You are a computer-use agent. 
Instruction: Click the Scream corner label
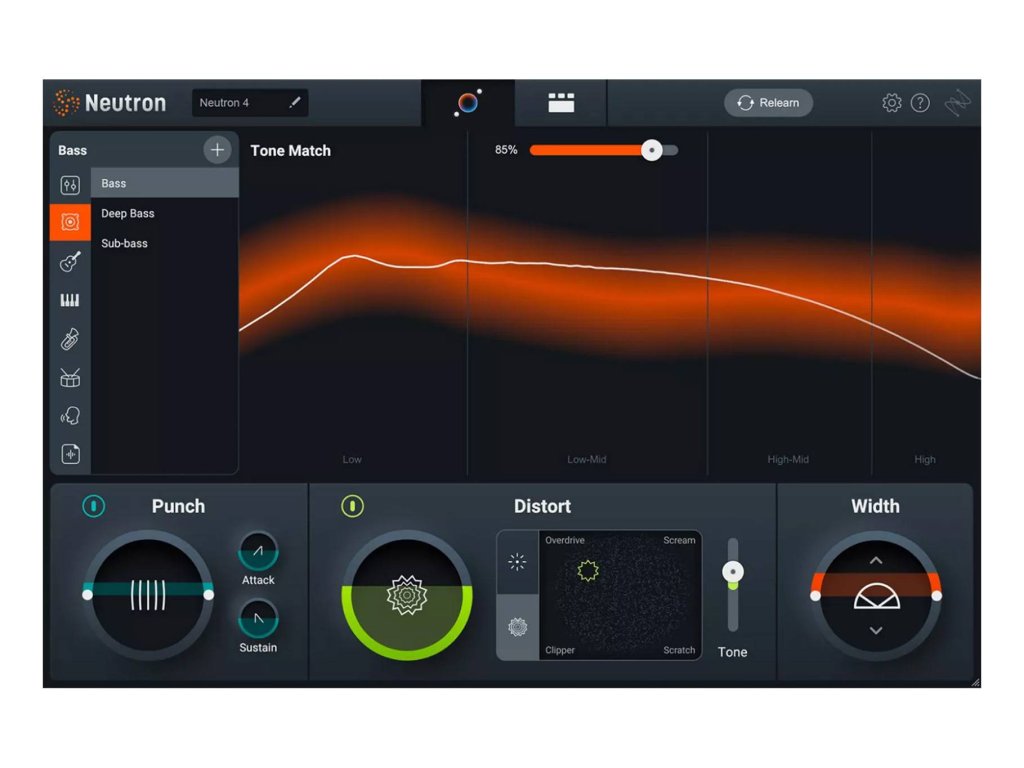pyautogui.click(x=679, y=540)
